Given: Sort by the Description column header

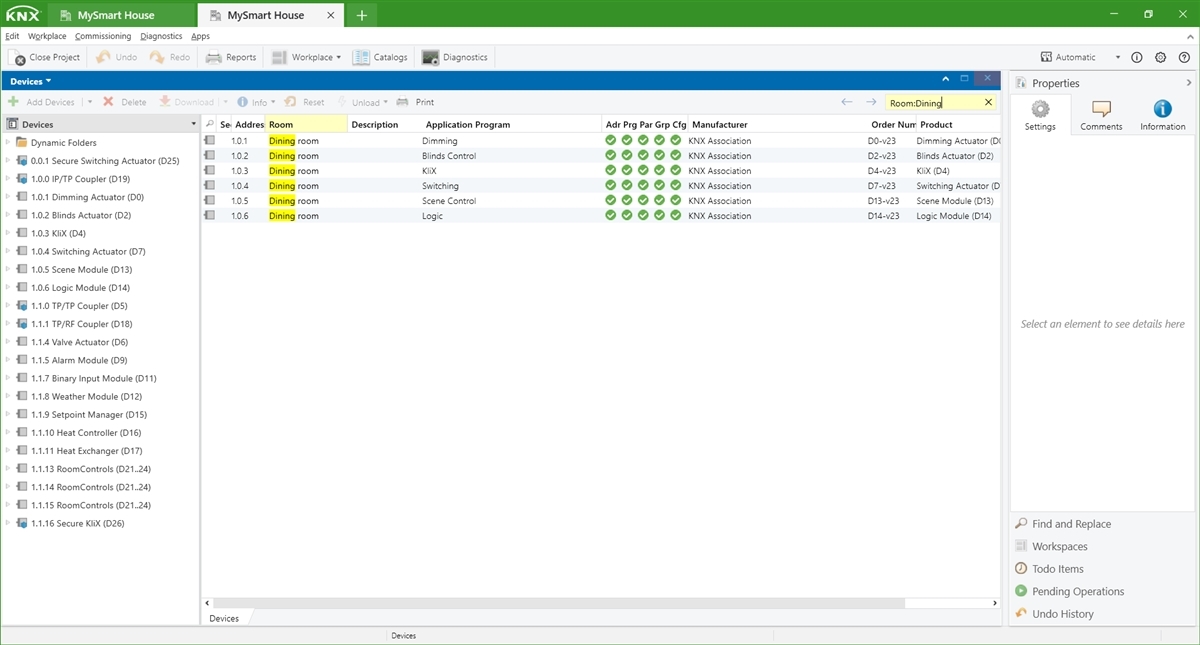Looking at the screenshot, I should point(384,124).
